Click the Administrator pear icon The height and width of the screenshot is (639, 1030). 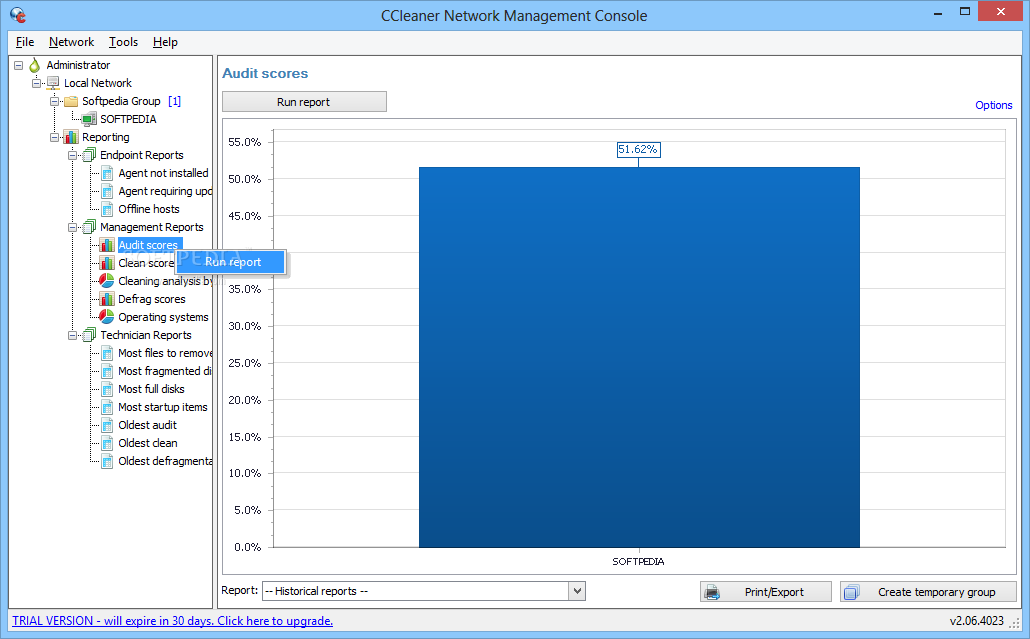click(x=35, y=64)
